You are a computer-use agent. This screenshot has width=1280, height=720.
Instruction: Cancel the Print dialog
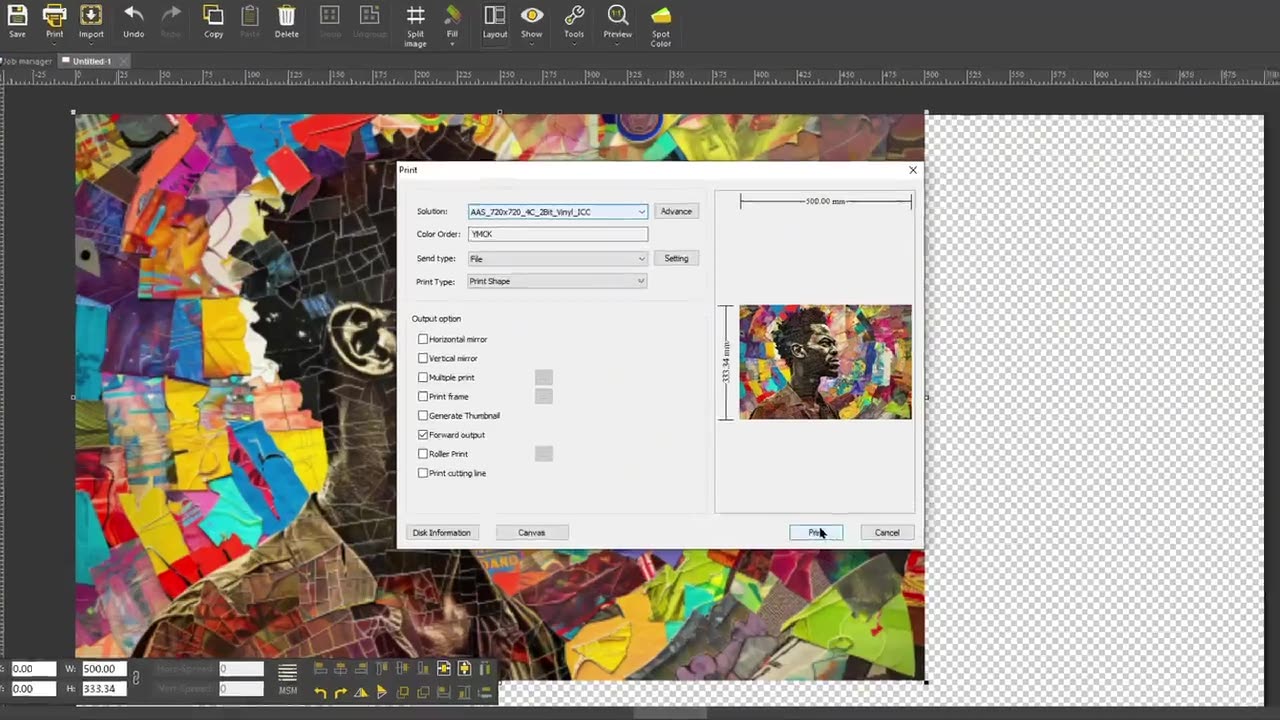887,532
